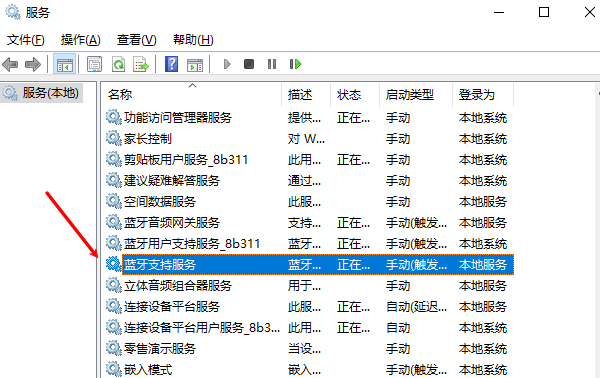Viewport: 600px width, 378px height.
Task: Click 对 W... description of 家长控制
Action: [x=306, y=138]
